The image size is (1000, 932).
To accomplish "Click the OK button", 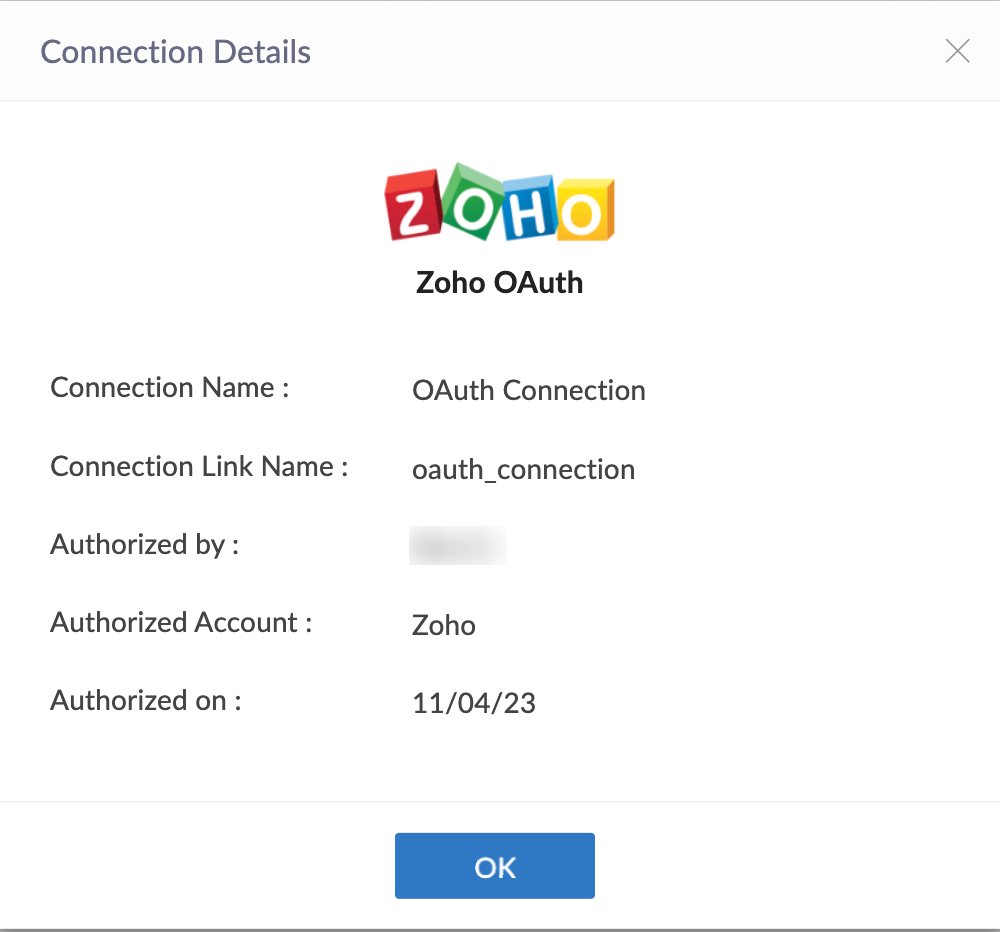I will point(494,865).
